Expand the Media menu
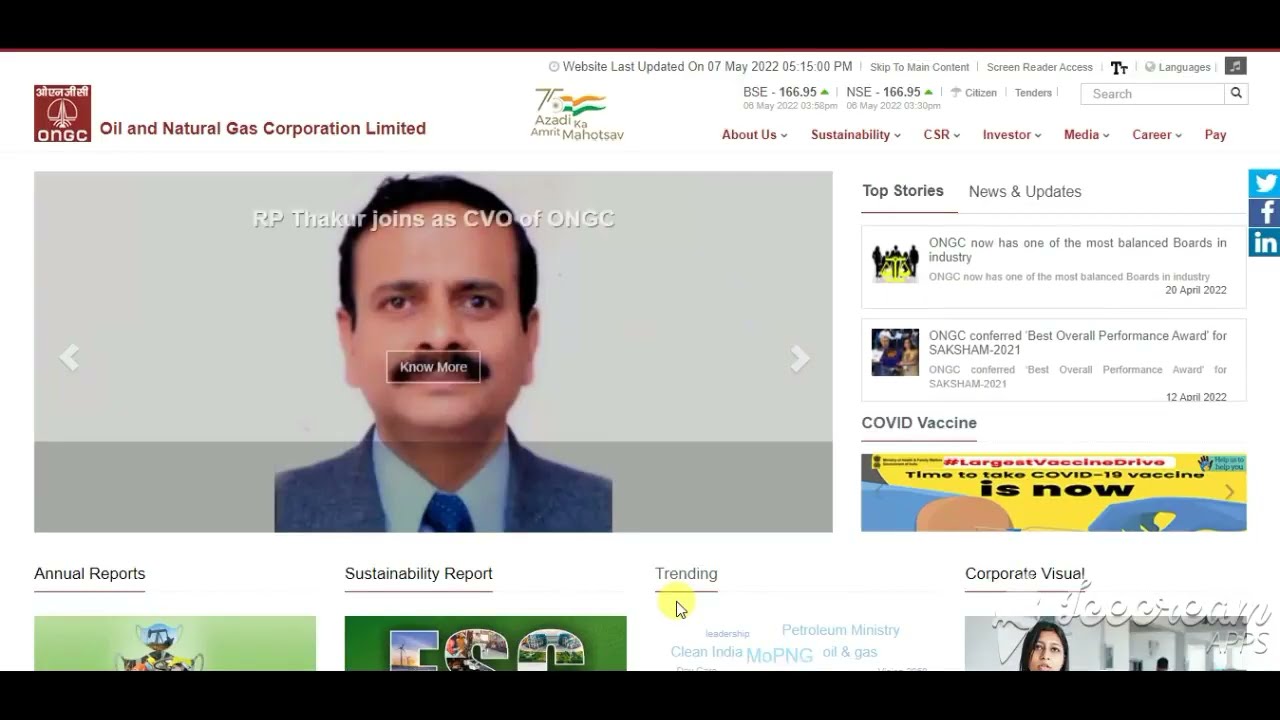Screen dimensions: 1280x720 1086,135
